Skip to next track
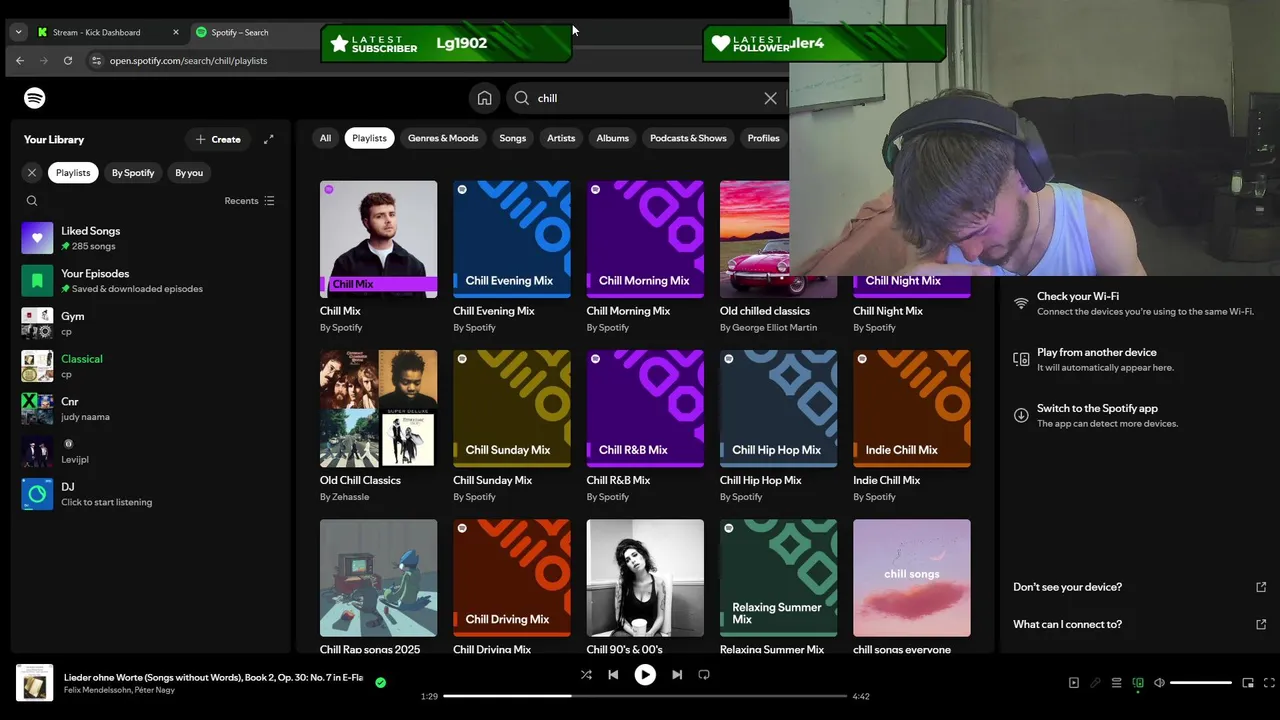 677,675
